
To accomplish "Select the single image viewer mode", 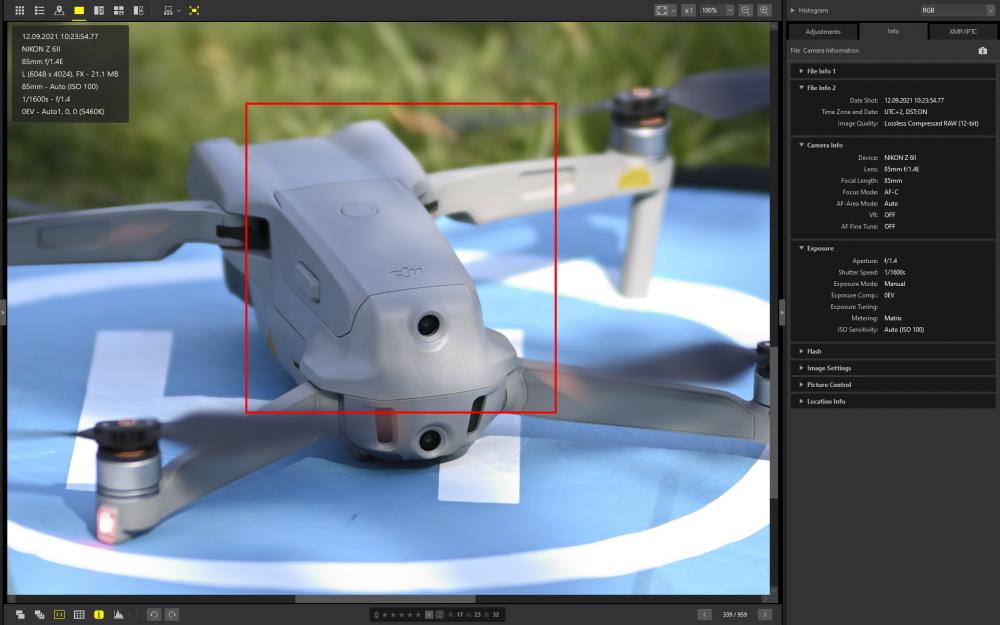I will point(79,10).
